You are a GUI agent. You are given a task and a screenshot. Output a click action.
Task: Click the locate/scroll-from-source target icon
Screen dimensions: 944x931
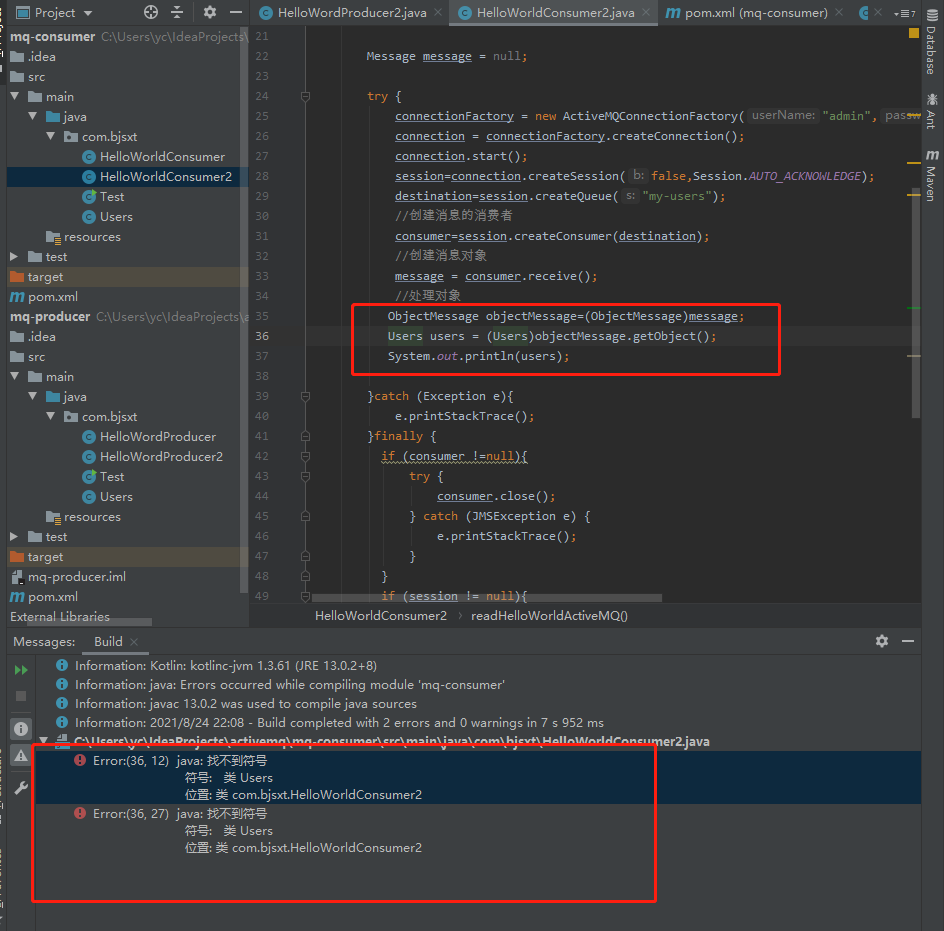click(x=151, y=12)
